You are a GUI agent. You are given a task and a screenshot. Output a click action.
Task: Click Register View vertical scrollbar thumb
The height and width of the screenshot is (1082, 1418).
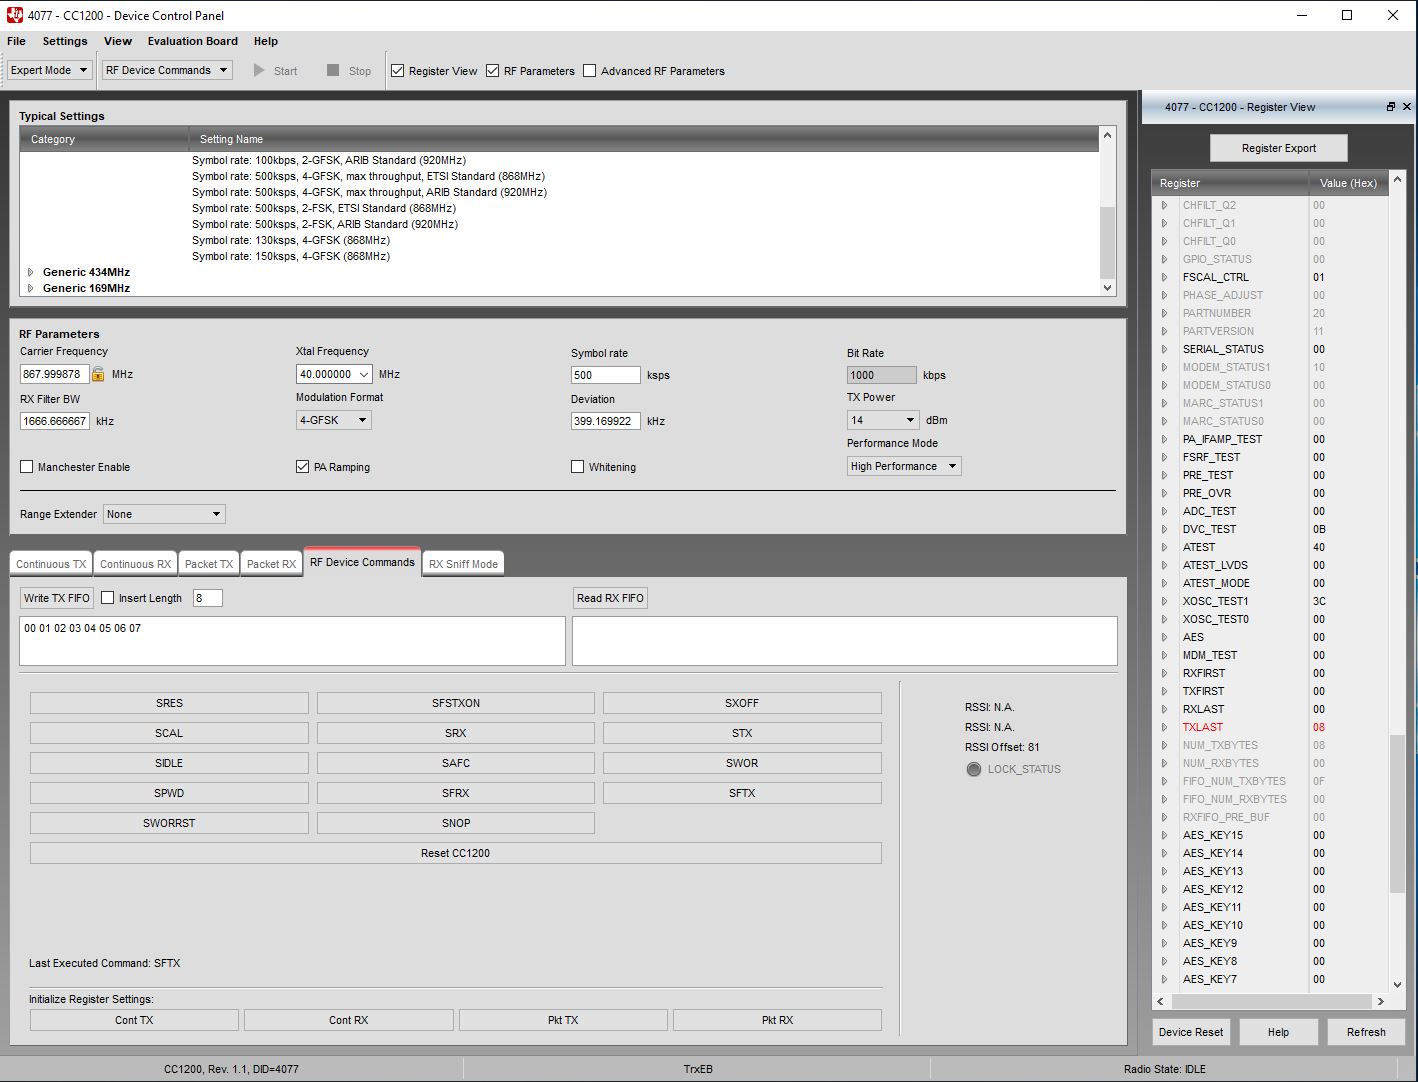click(1397, 814)
